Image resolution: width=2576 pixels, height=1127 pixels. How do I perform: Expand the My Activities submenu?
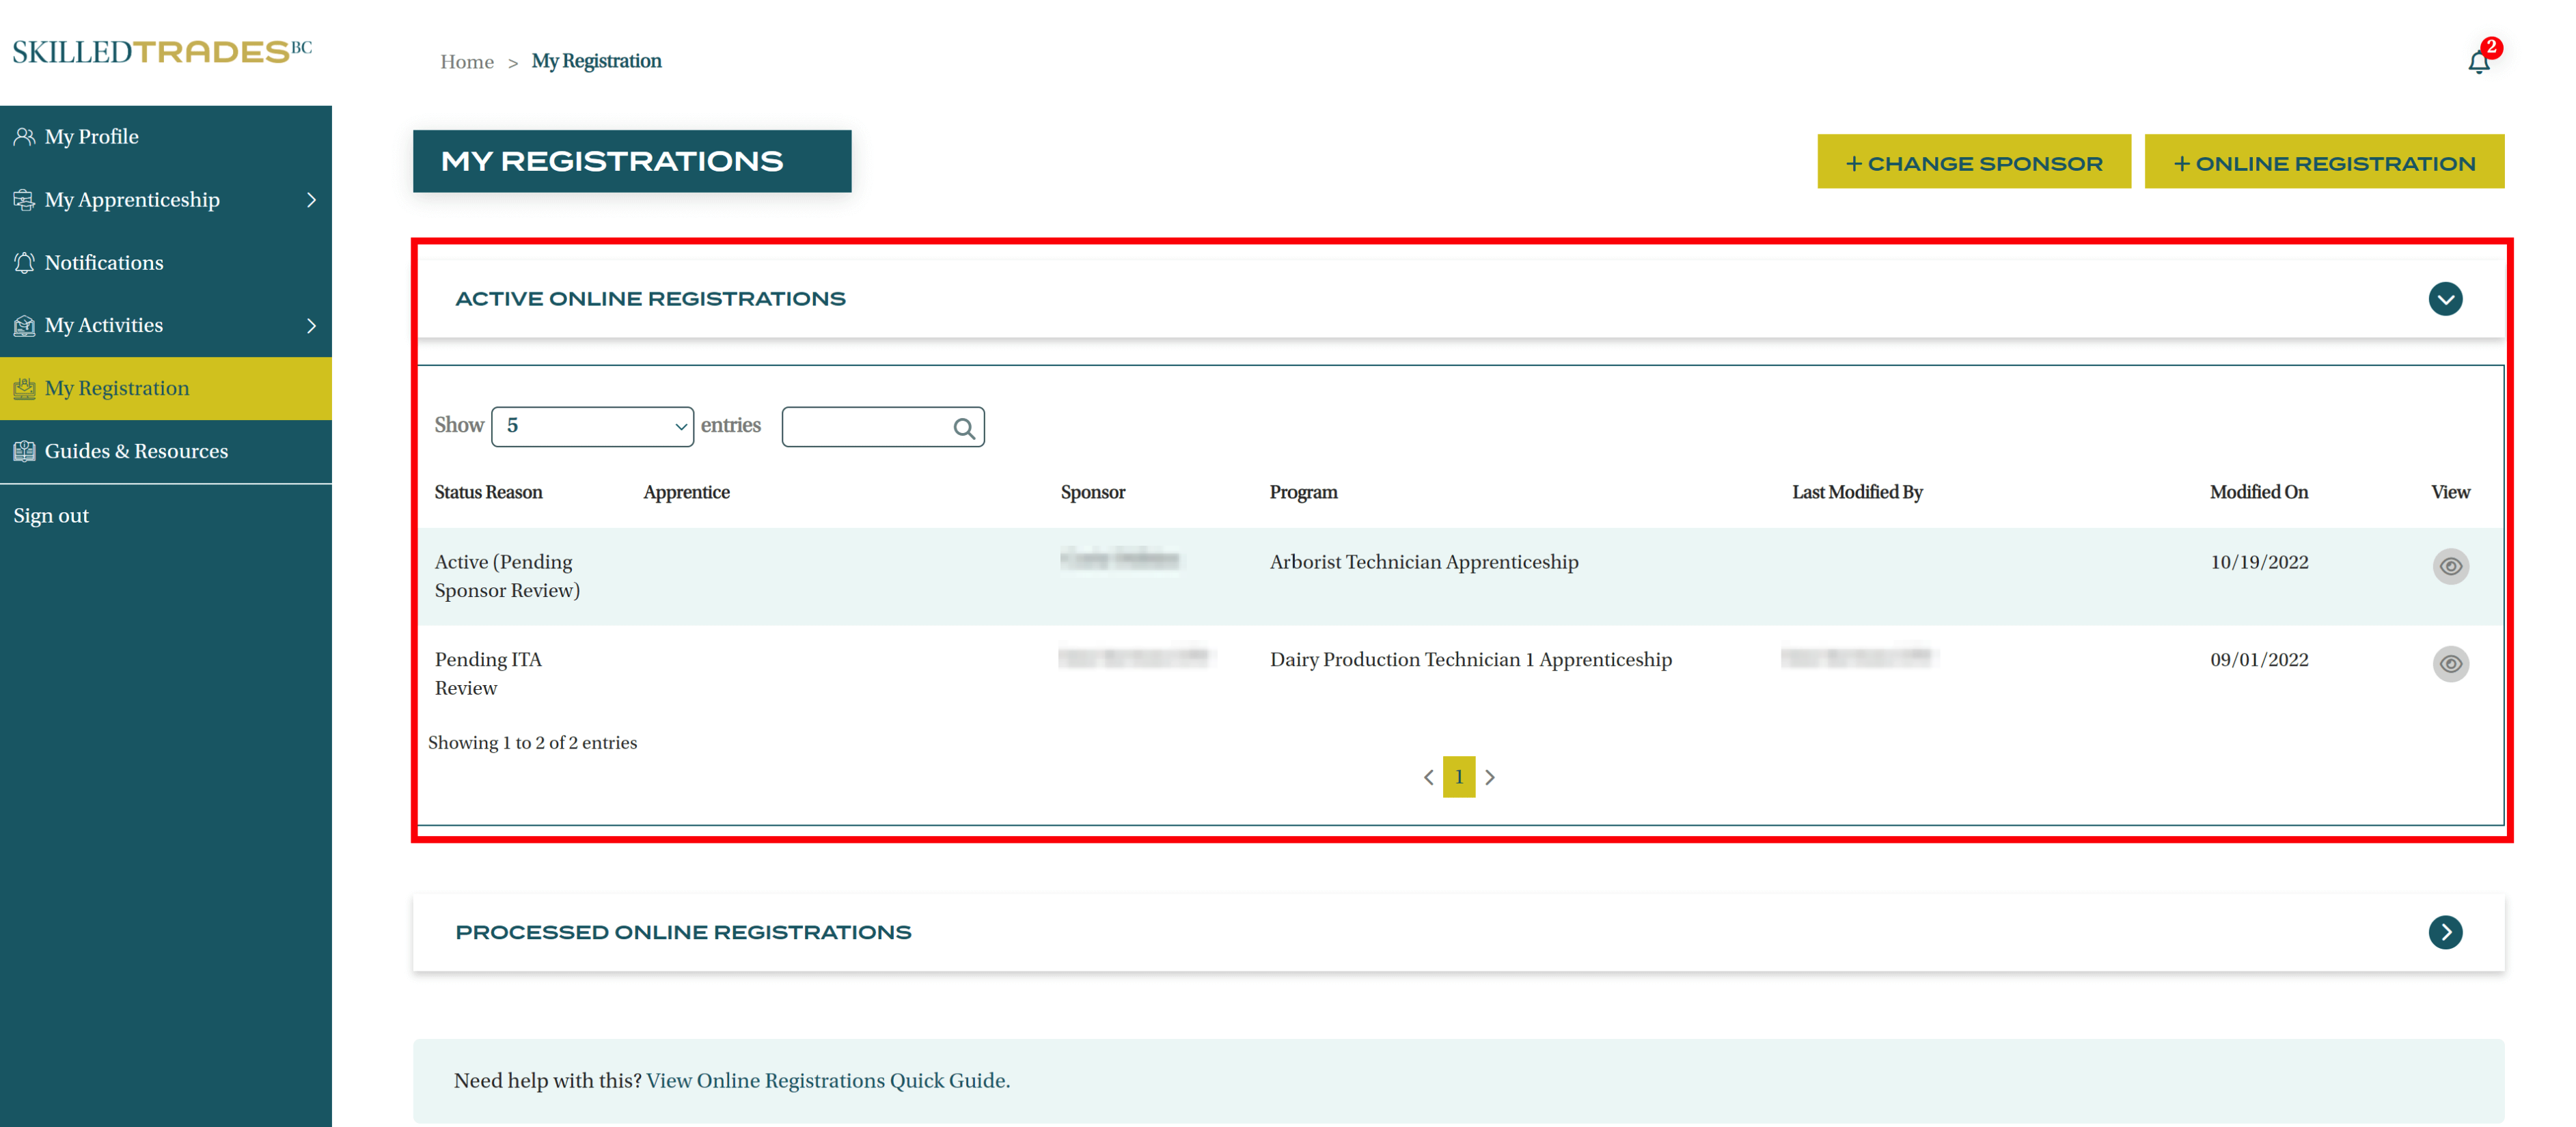click(x=311, y=326)
